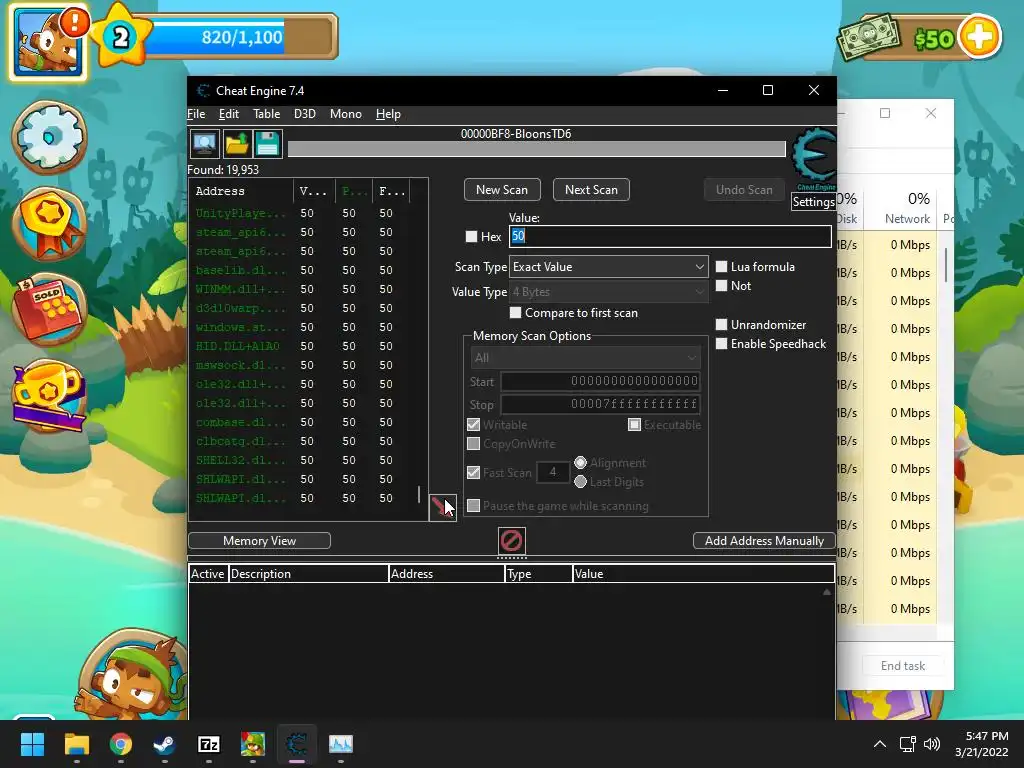1024x768 pixels.
Task: Toggle the Unrandomizer checkbox
Action: (x=722, y=325)
